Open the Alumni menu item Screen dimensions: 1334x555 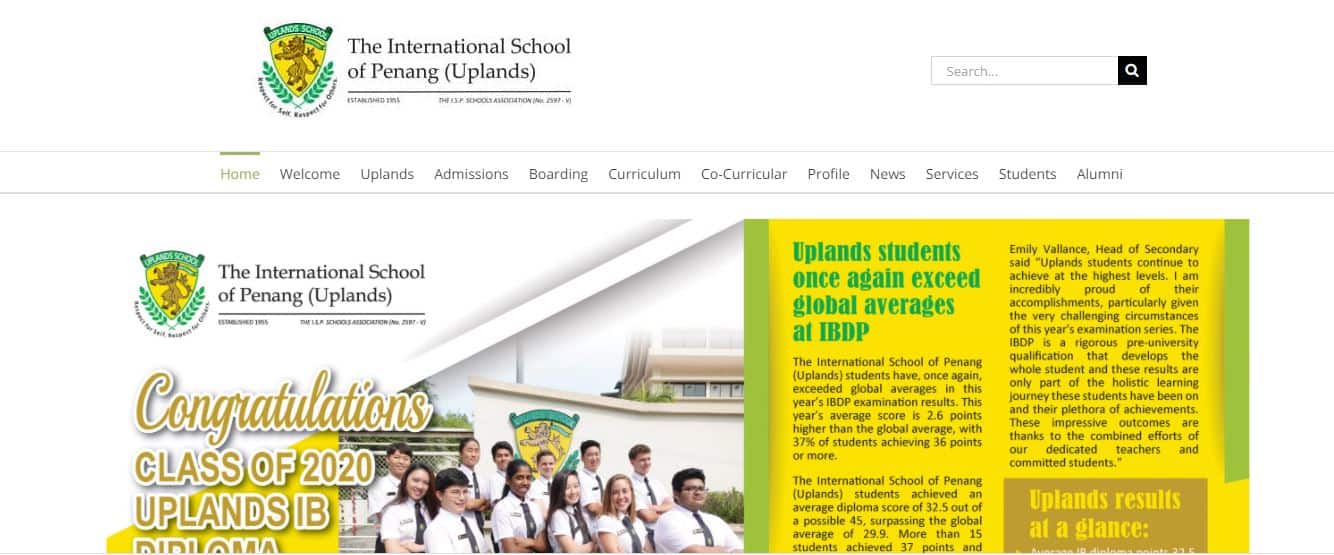pos(1099,174)
